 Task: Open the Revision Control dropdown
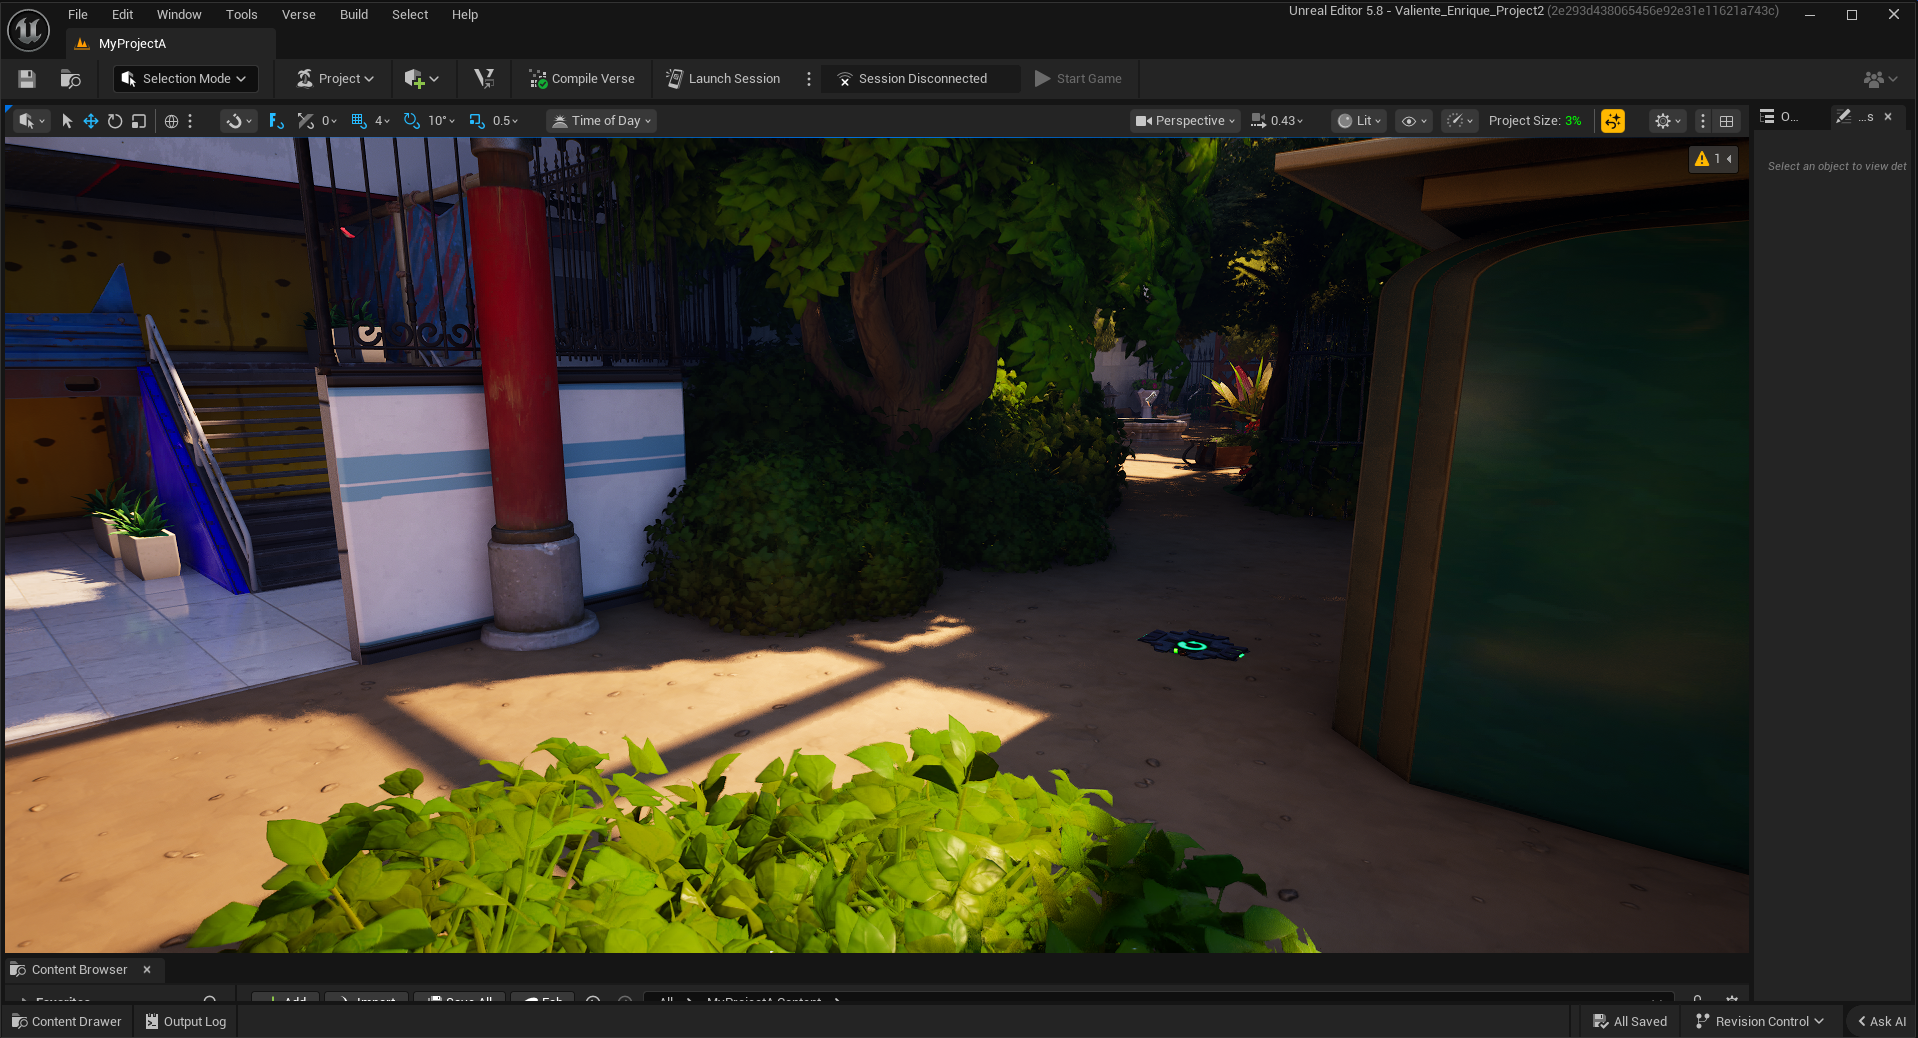point(1760,1021)
